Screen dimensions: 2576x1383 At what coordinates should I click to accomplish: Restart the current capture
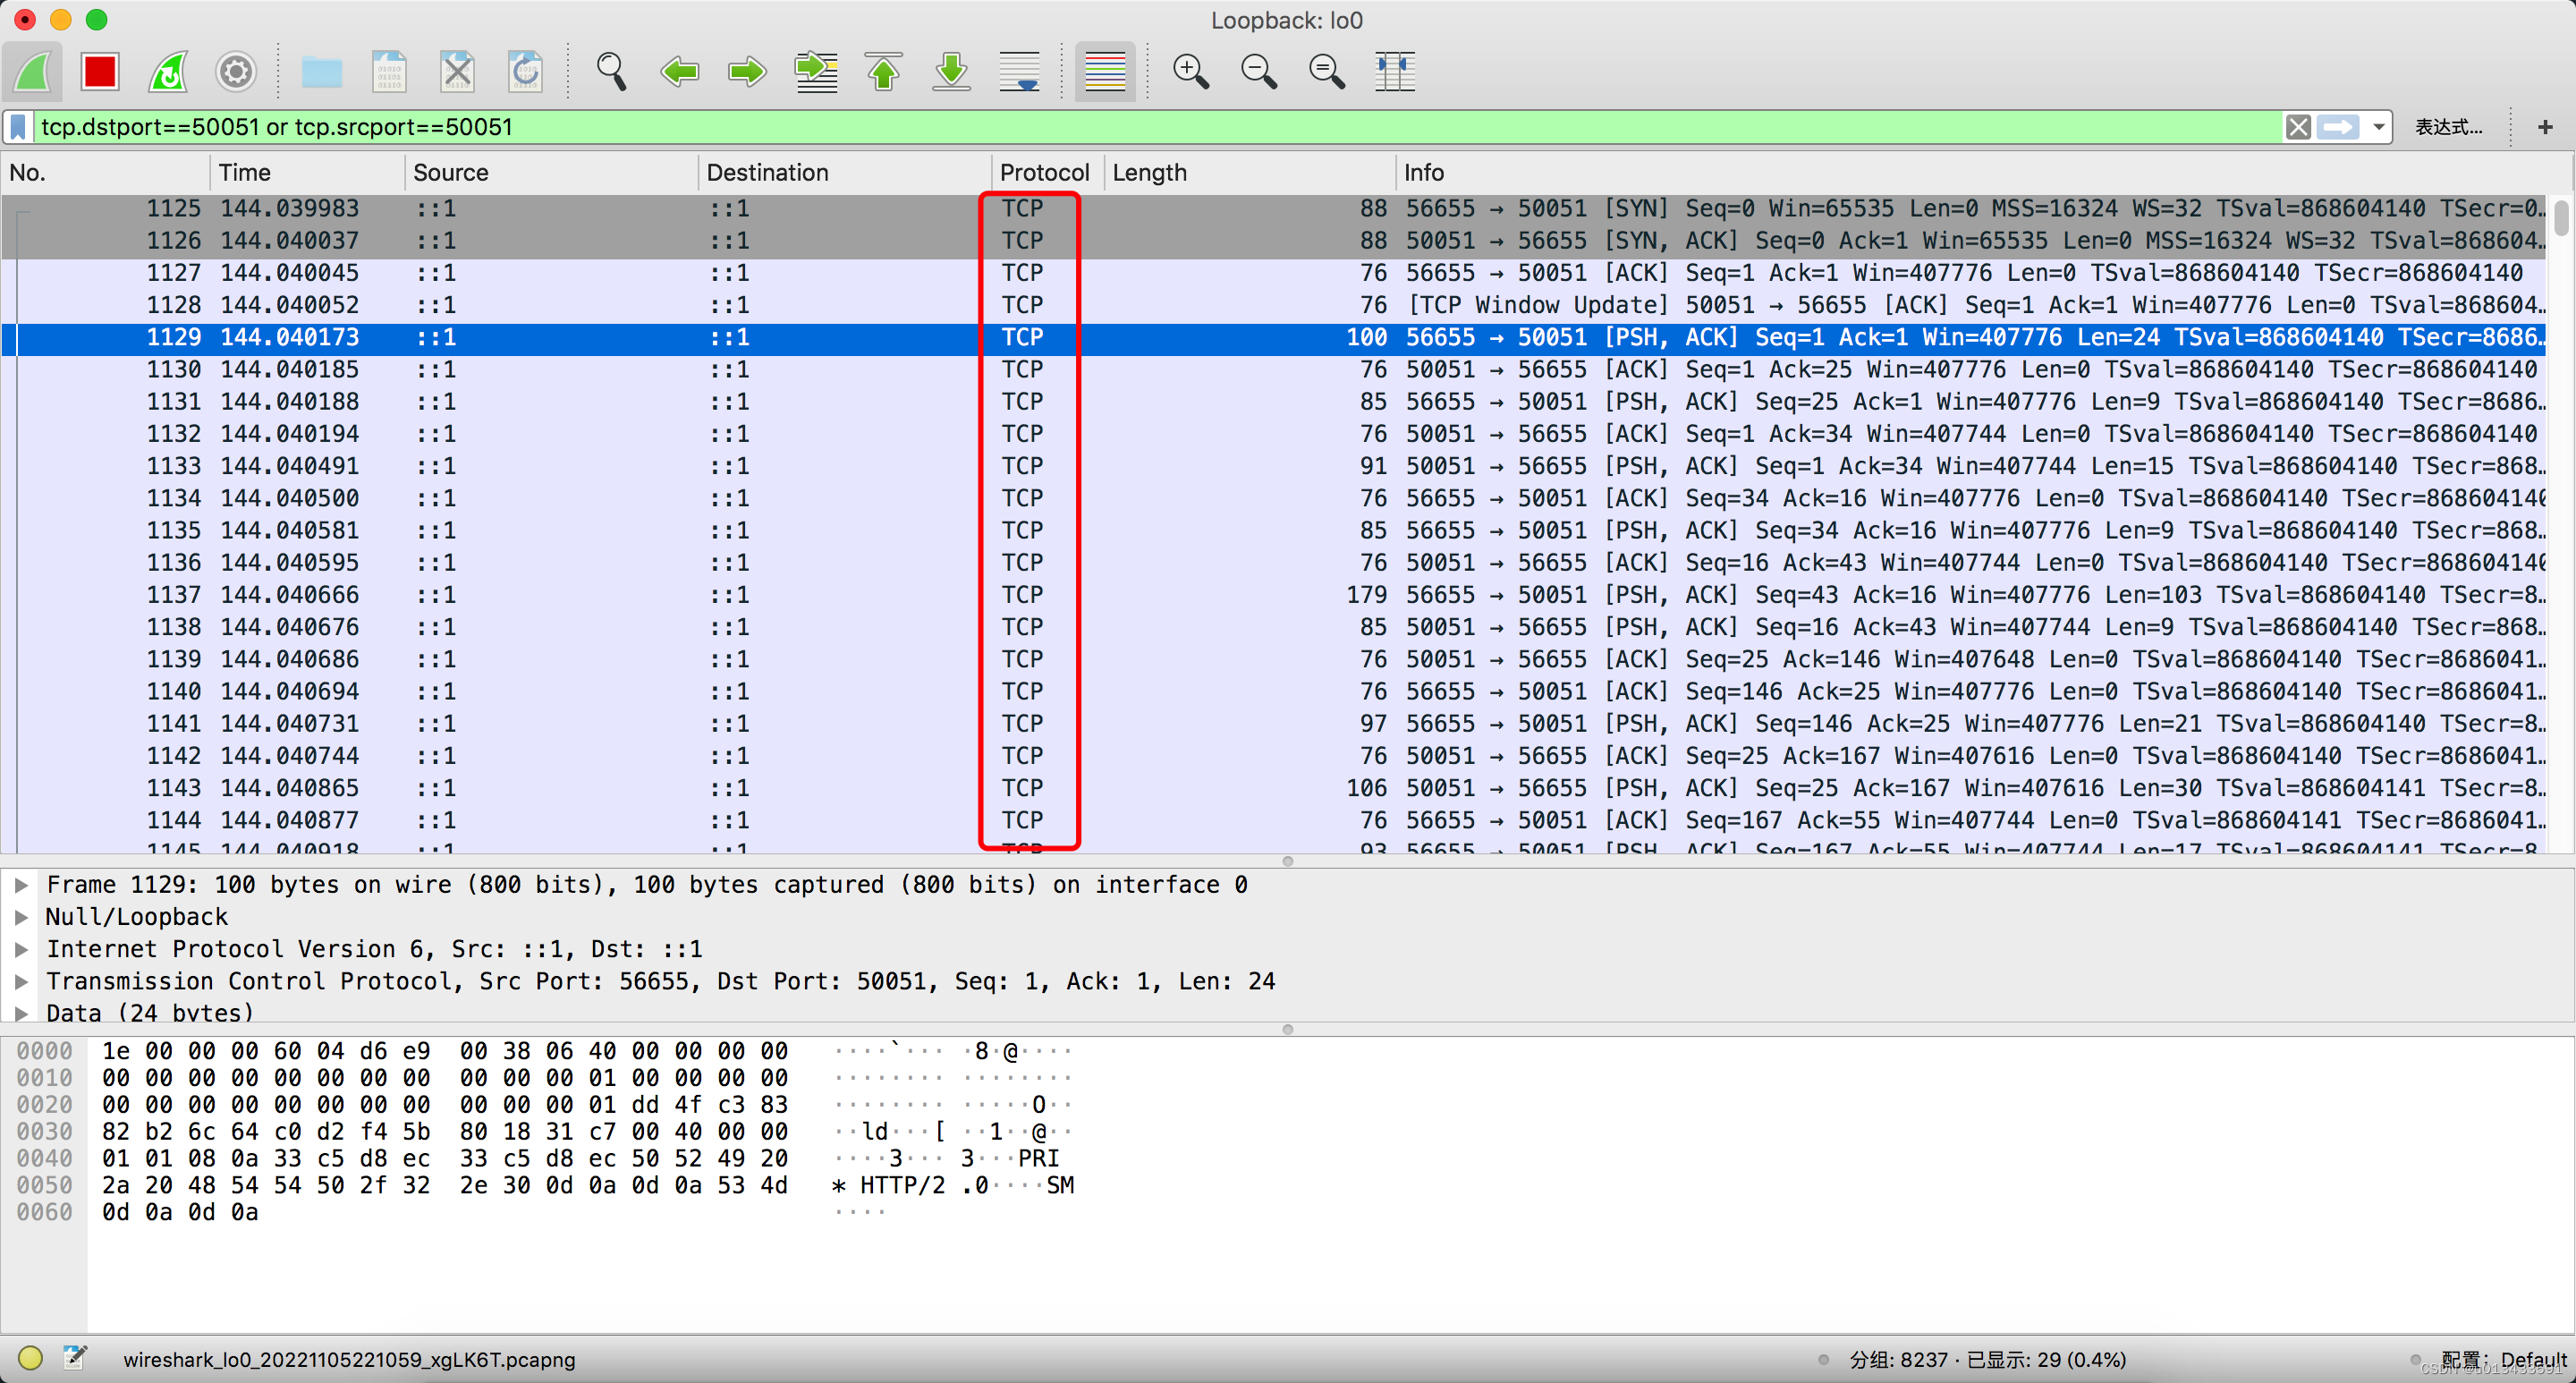click(168, 72)
